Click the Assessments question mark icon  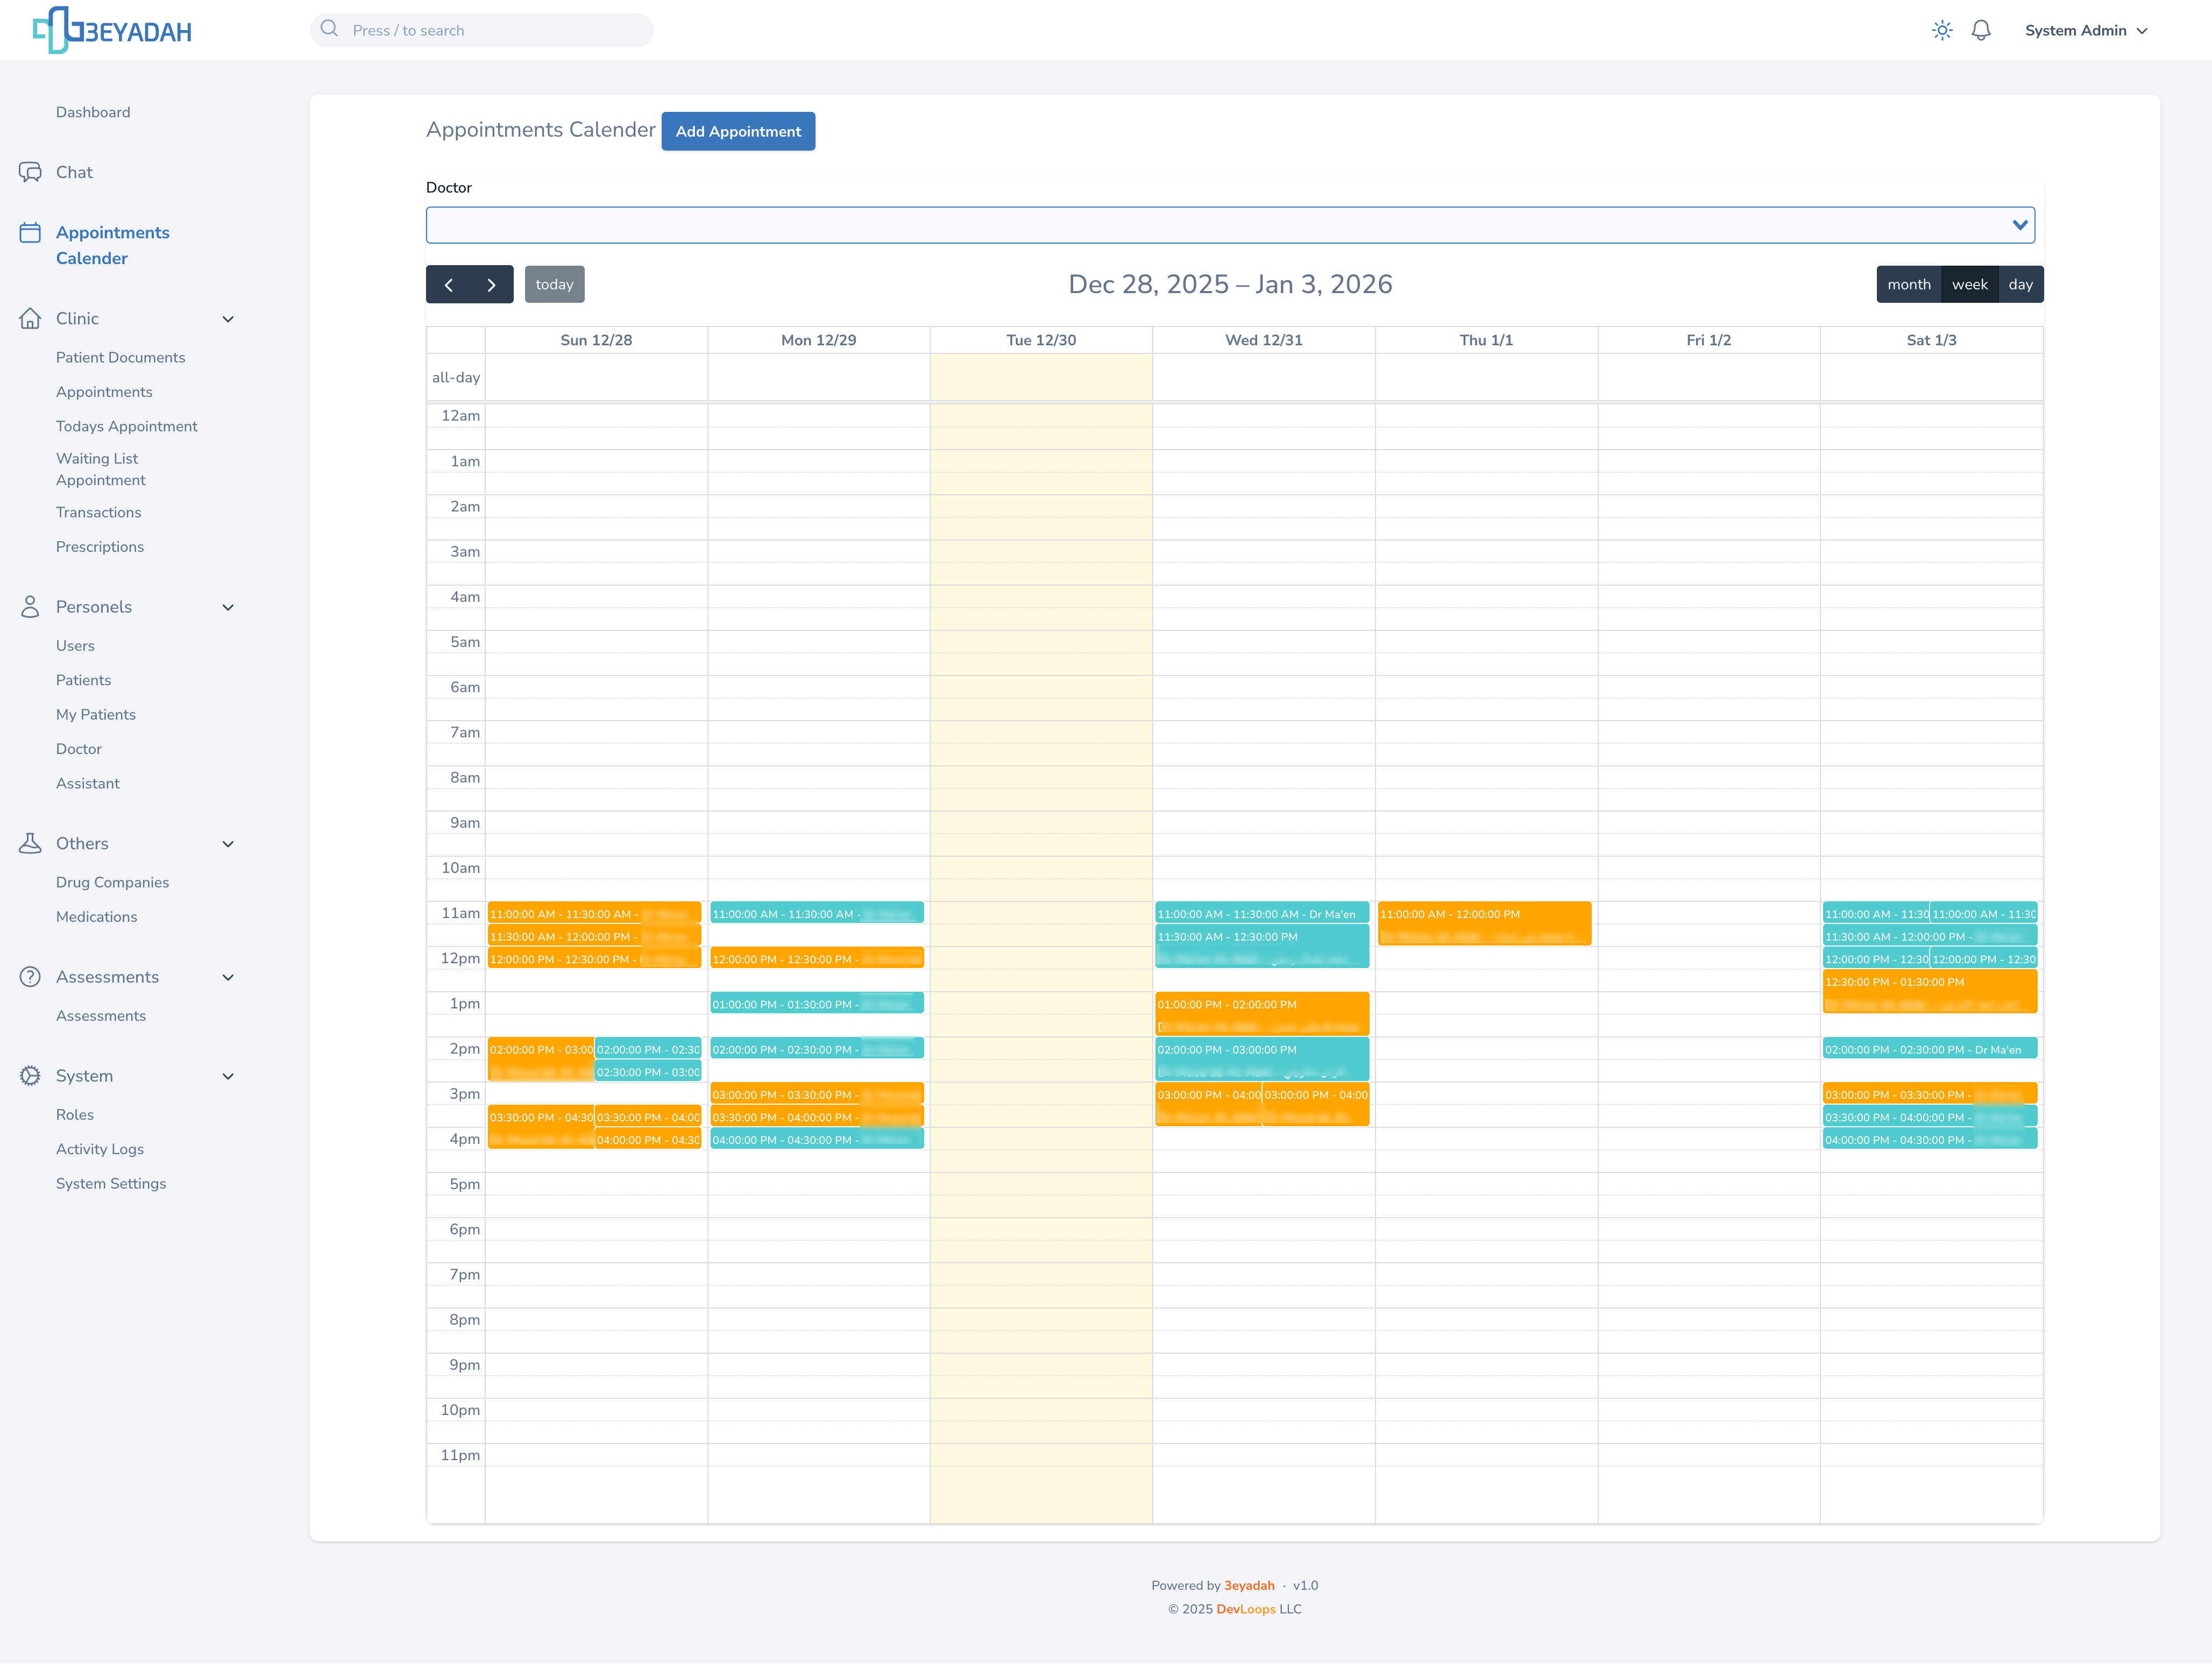[x=30, y=977]
